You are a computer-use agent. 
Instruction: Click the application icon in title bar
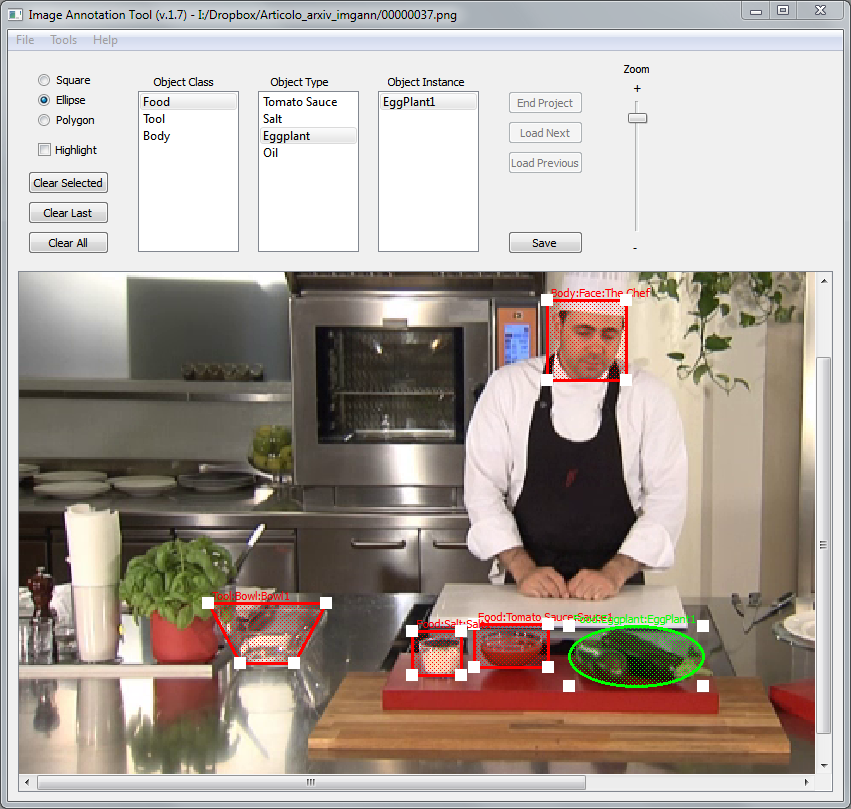(x=15, y=14)
